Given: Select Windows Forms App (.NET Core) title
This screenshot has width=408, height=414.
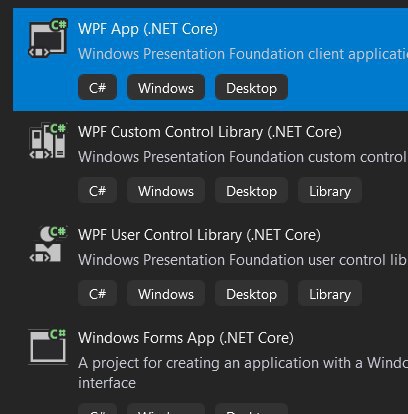Looking at the screenshot, I should [186, 338].
